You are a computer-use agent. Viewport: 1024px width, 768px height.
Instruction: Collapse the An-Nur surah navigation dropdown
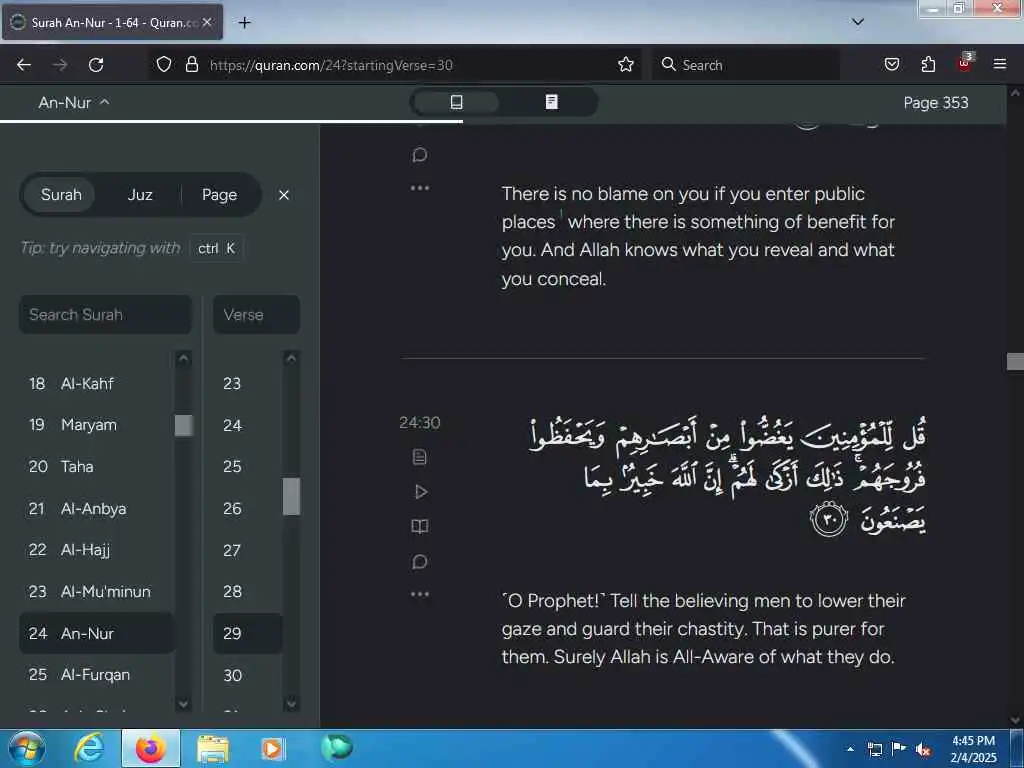[74, 103]
